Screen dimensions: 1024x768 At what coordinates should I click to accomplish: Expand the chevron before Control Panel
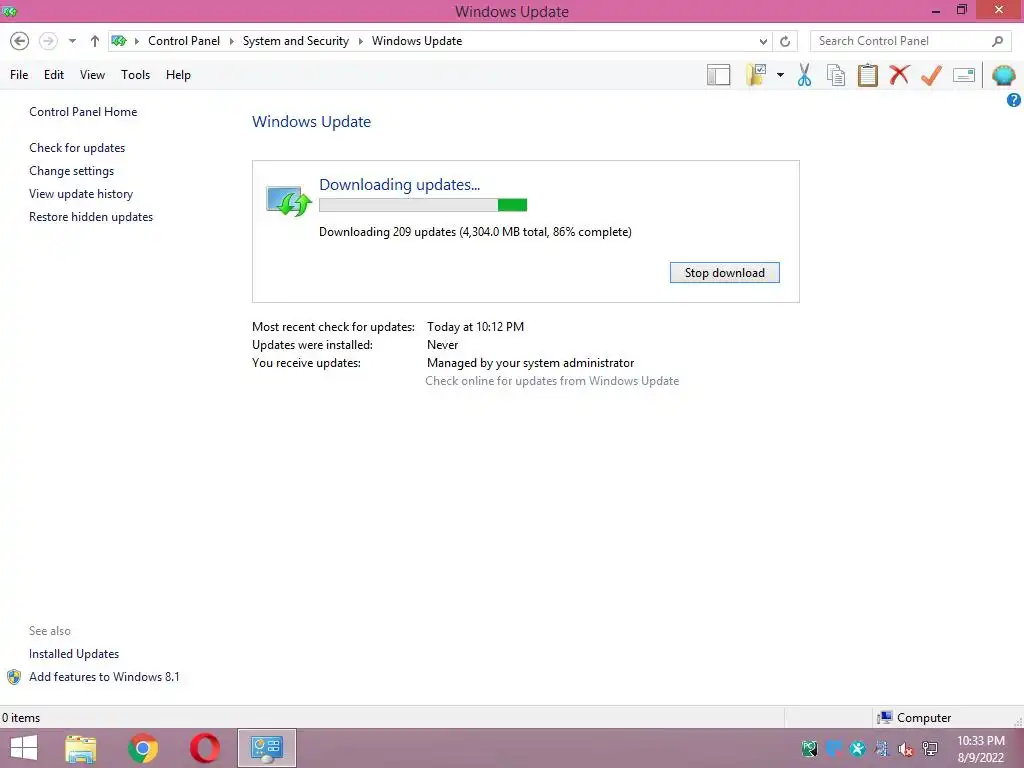136,41
